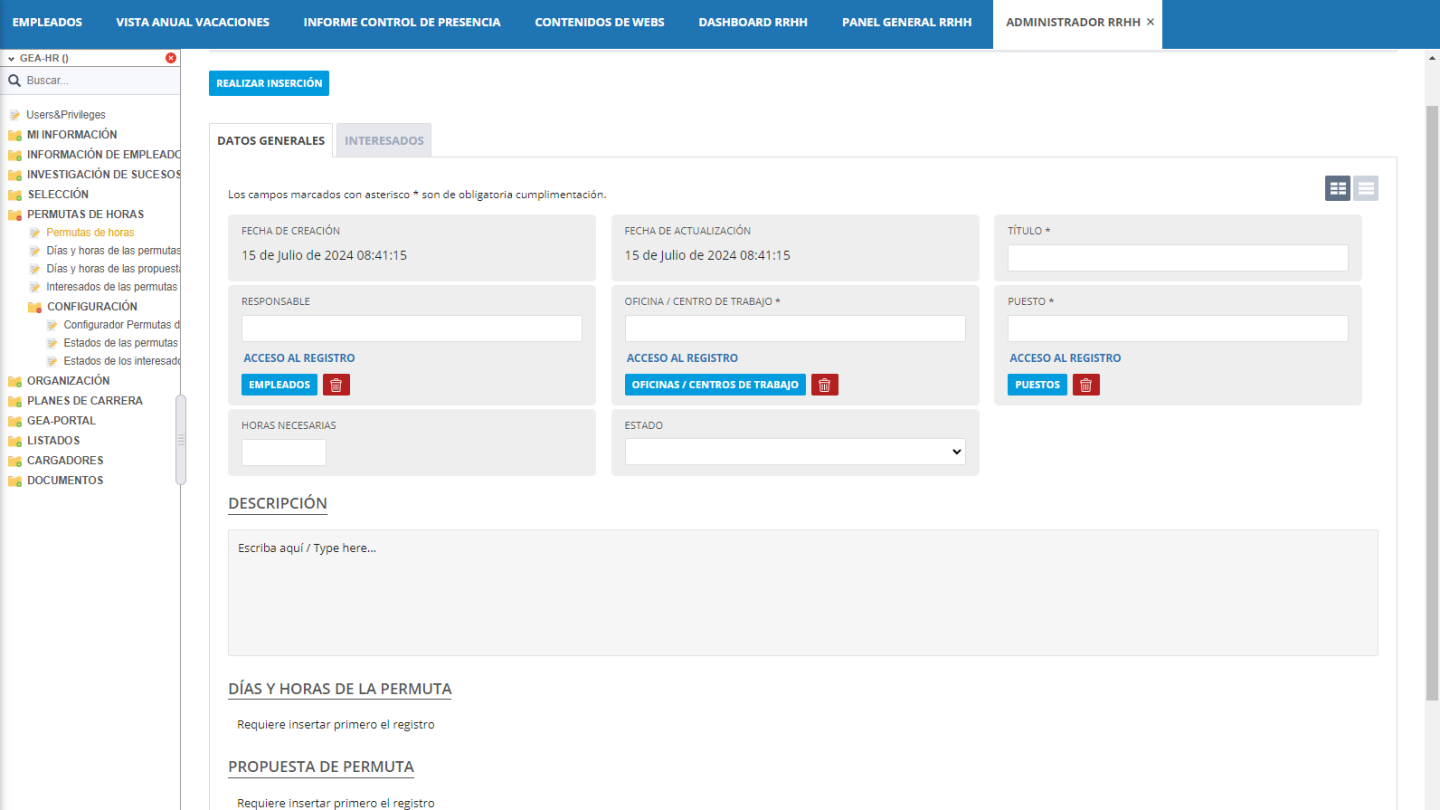Collapse the GEA-HR tree header
This screenshot has width=1440, height=810.
pos(11,58)
